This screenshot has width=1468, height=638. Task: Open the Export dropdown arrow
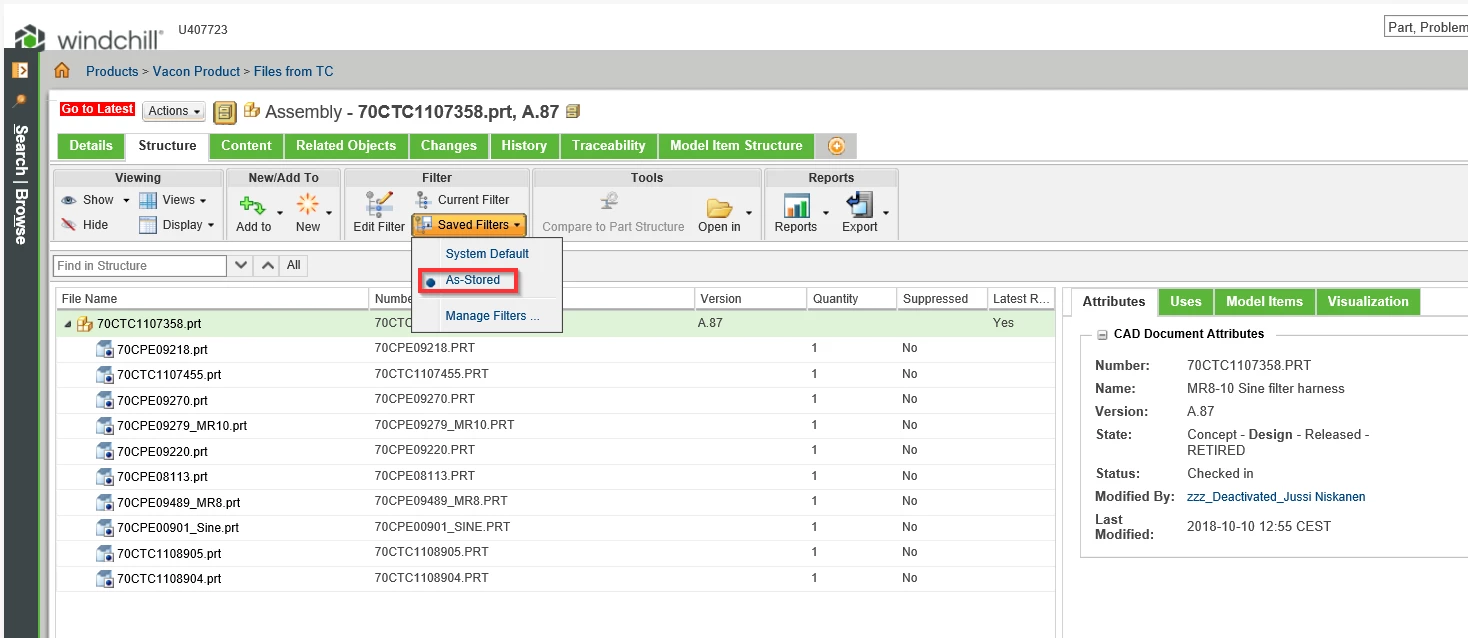tap(886, 213)
